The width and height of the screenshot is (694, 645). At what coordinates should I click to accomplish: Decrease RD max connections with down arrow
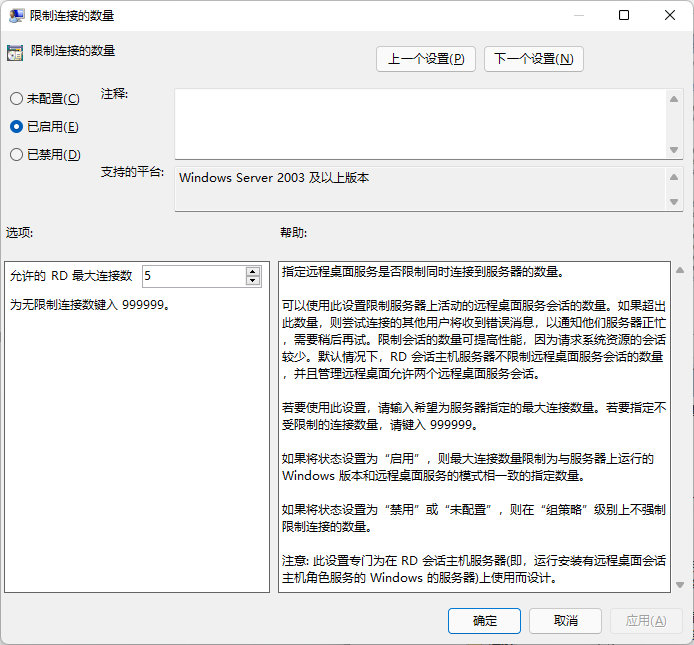pos(253,281)
